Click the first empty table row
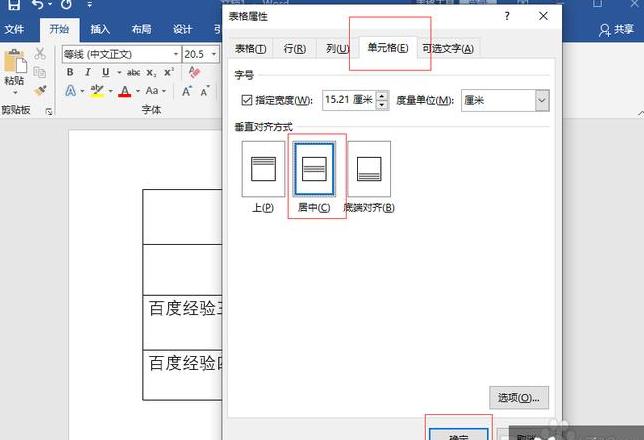 click(183, 217)
